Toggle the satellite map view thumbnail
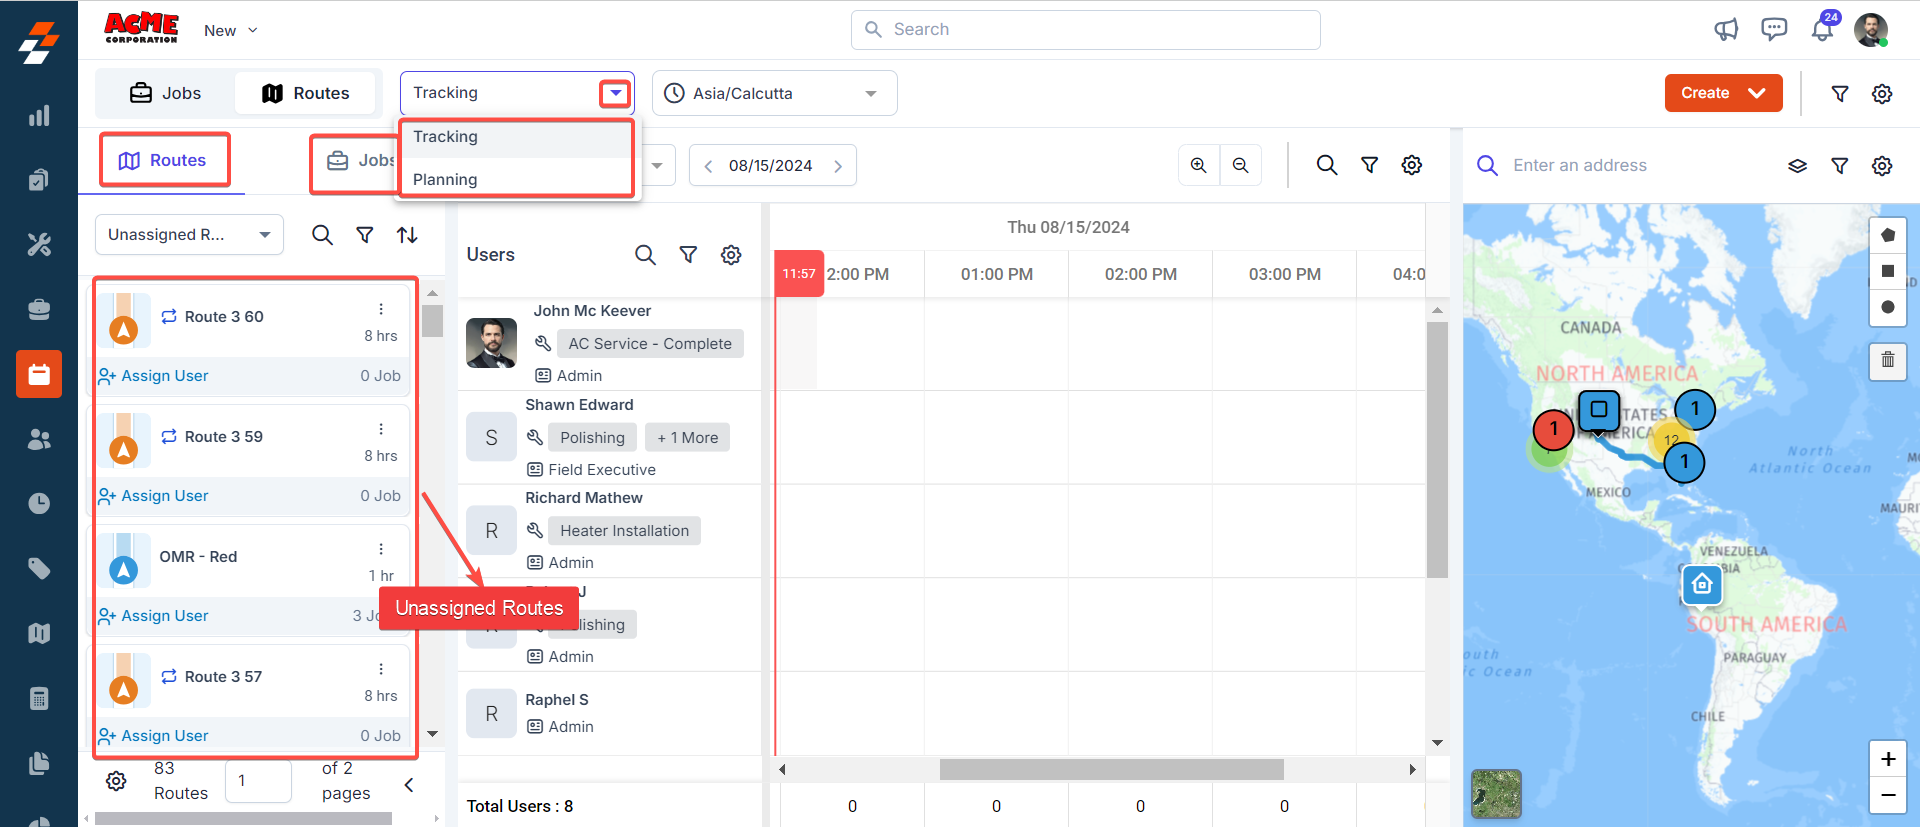 point(1496,794)
